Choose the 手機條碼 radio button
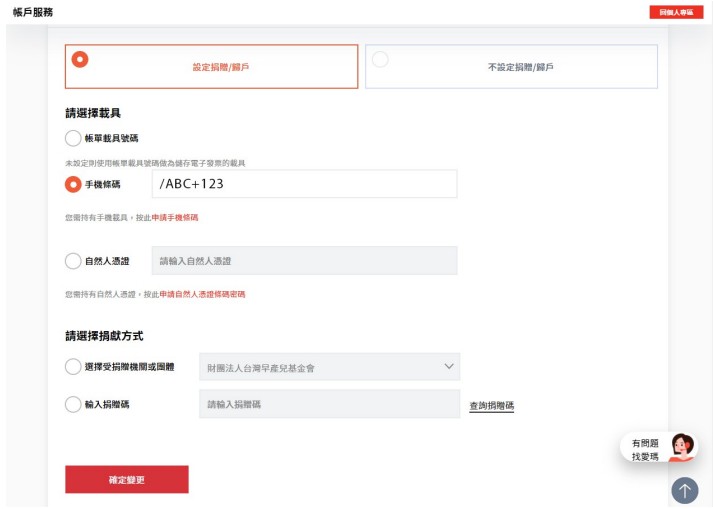The image size is (713, 509). 73,184
